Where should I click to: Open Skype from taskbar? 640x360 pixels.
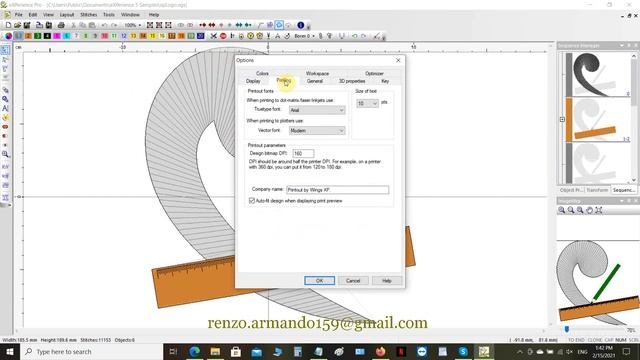pyautogui.click(x=463, y=351)
